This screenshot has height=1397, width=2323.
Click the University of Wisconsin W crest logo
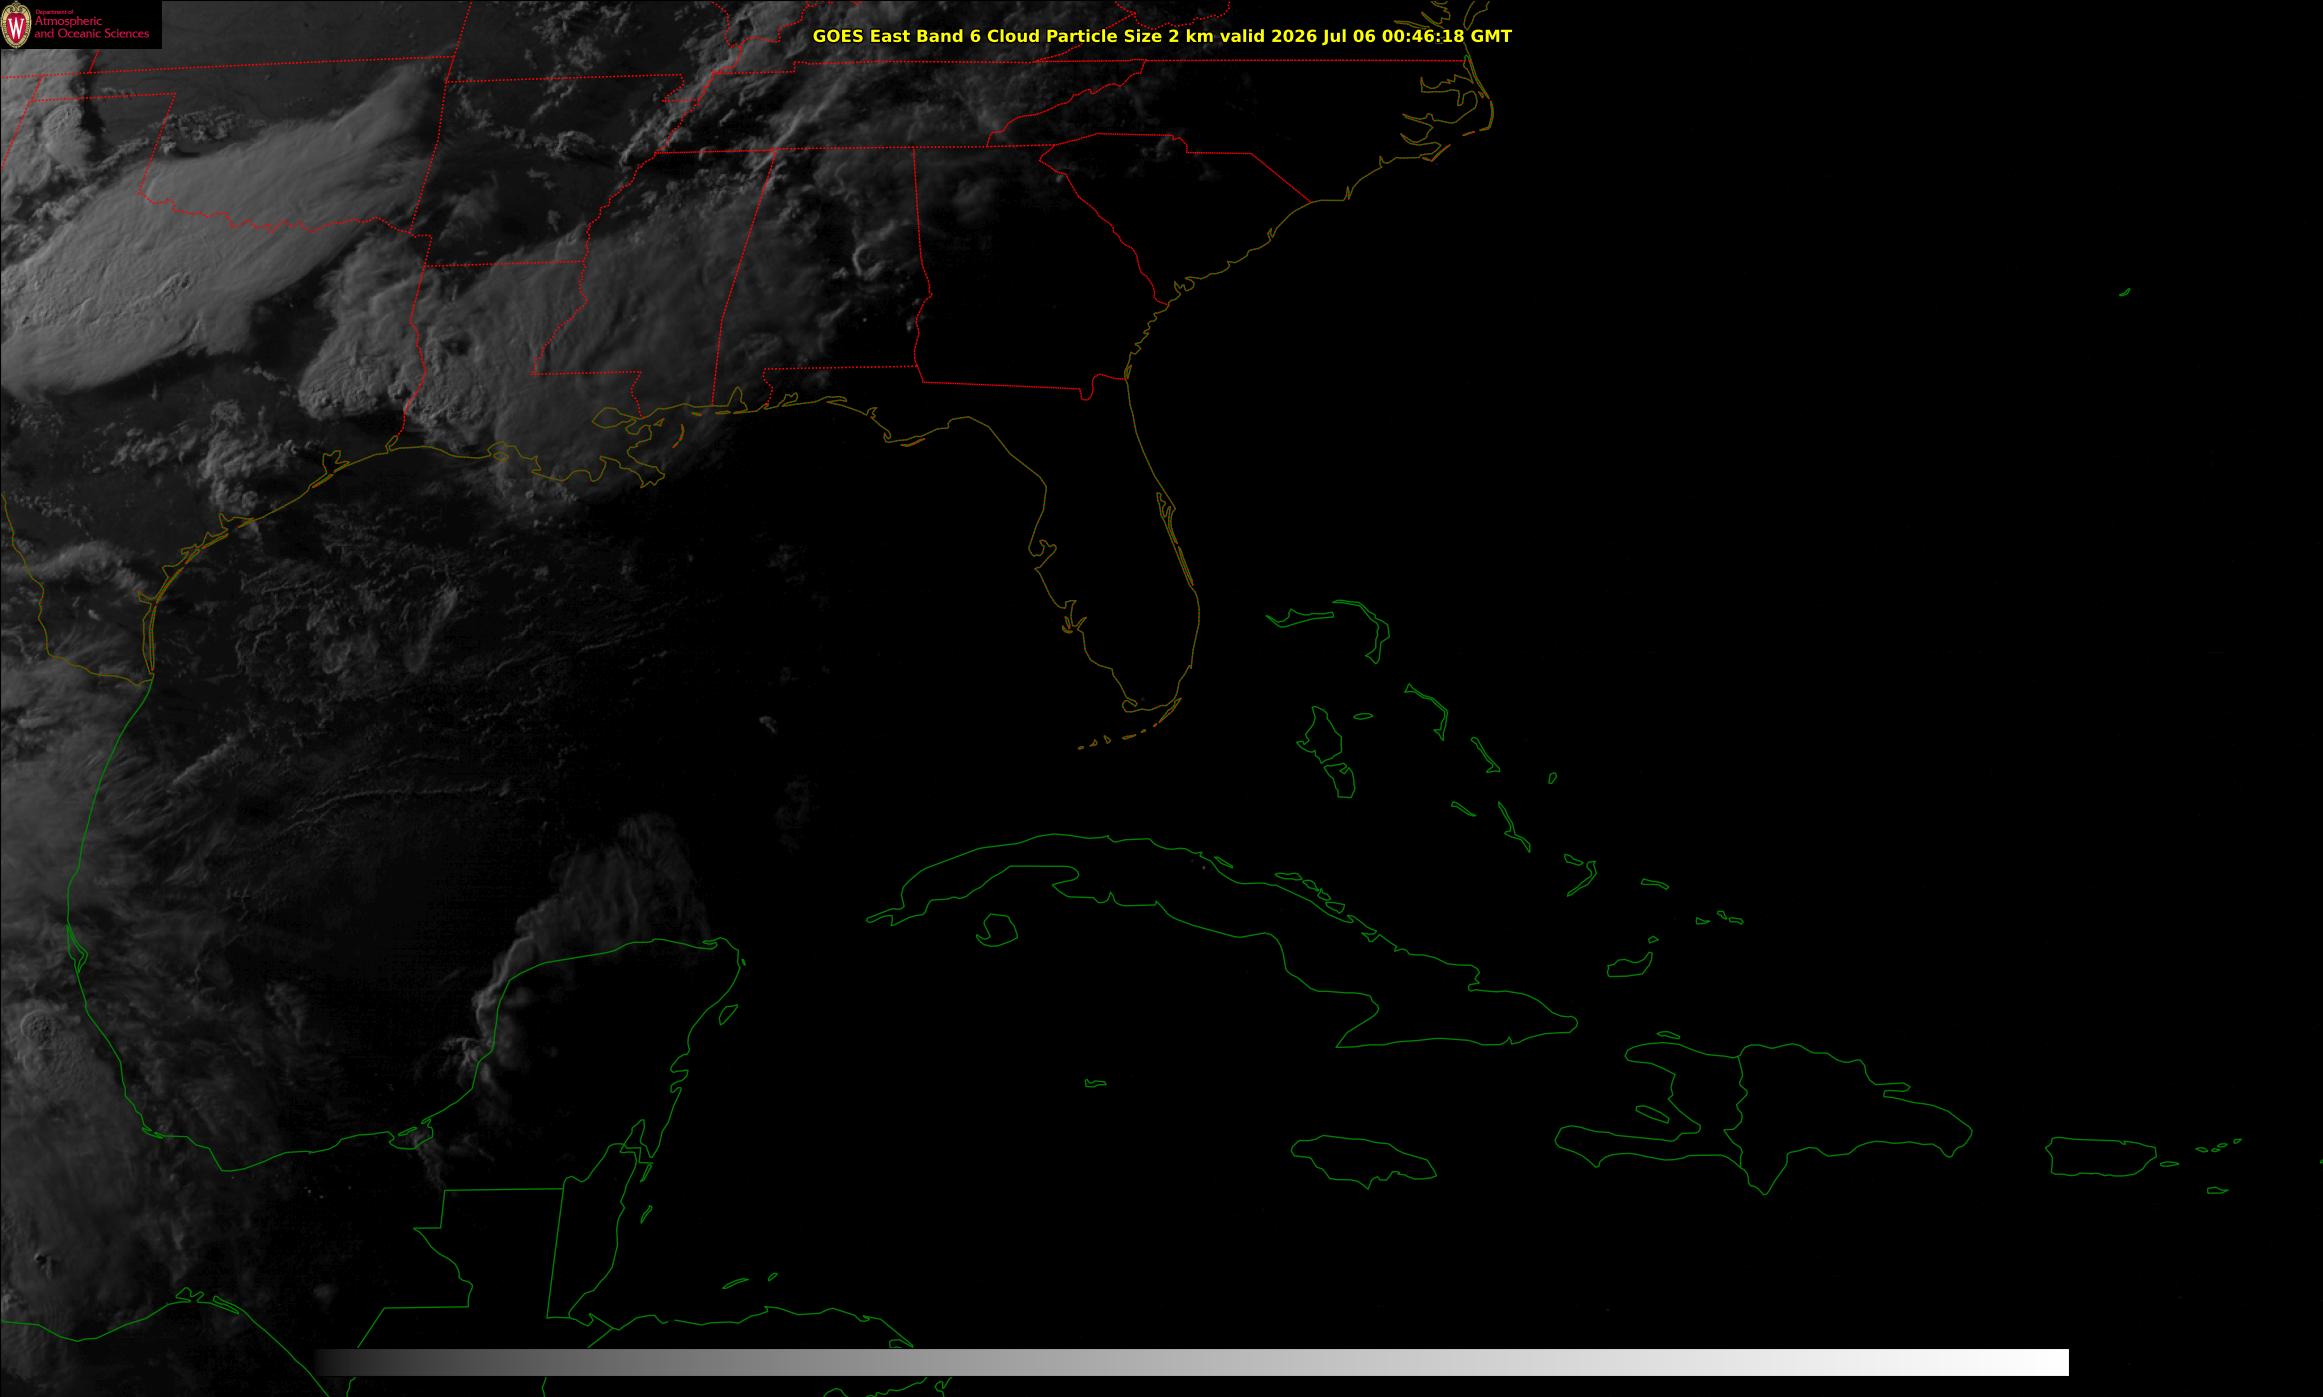(x=16, y=25)
